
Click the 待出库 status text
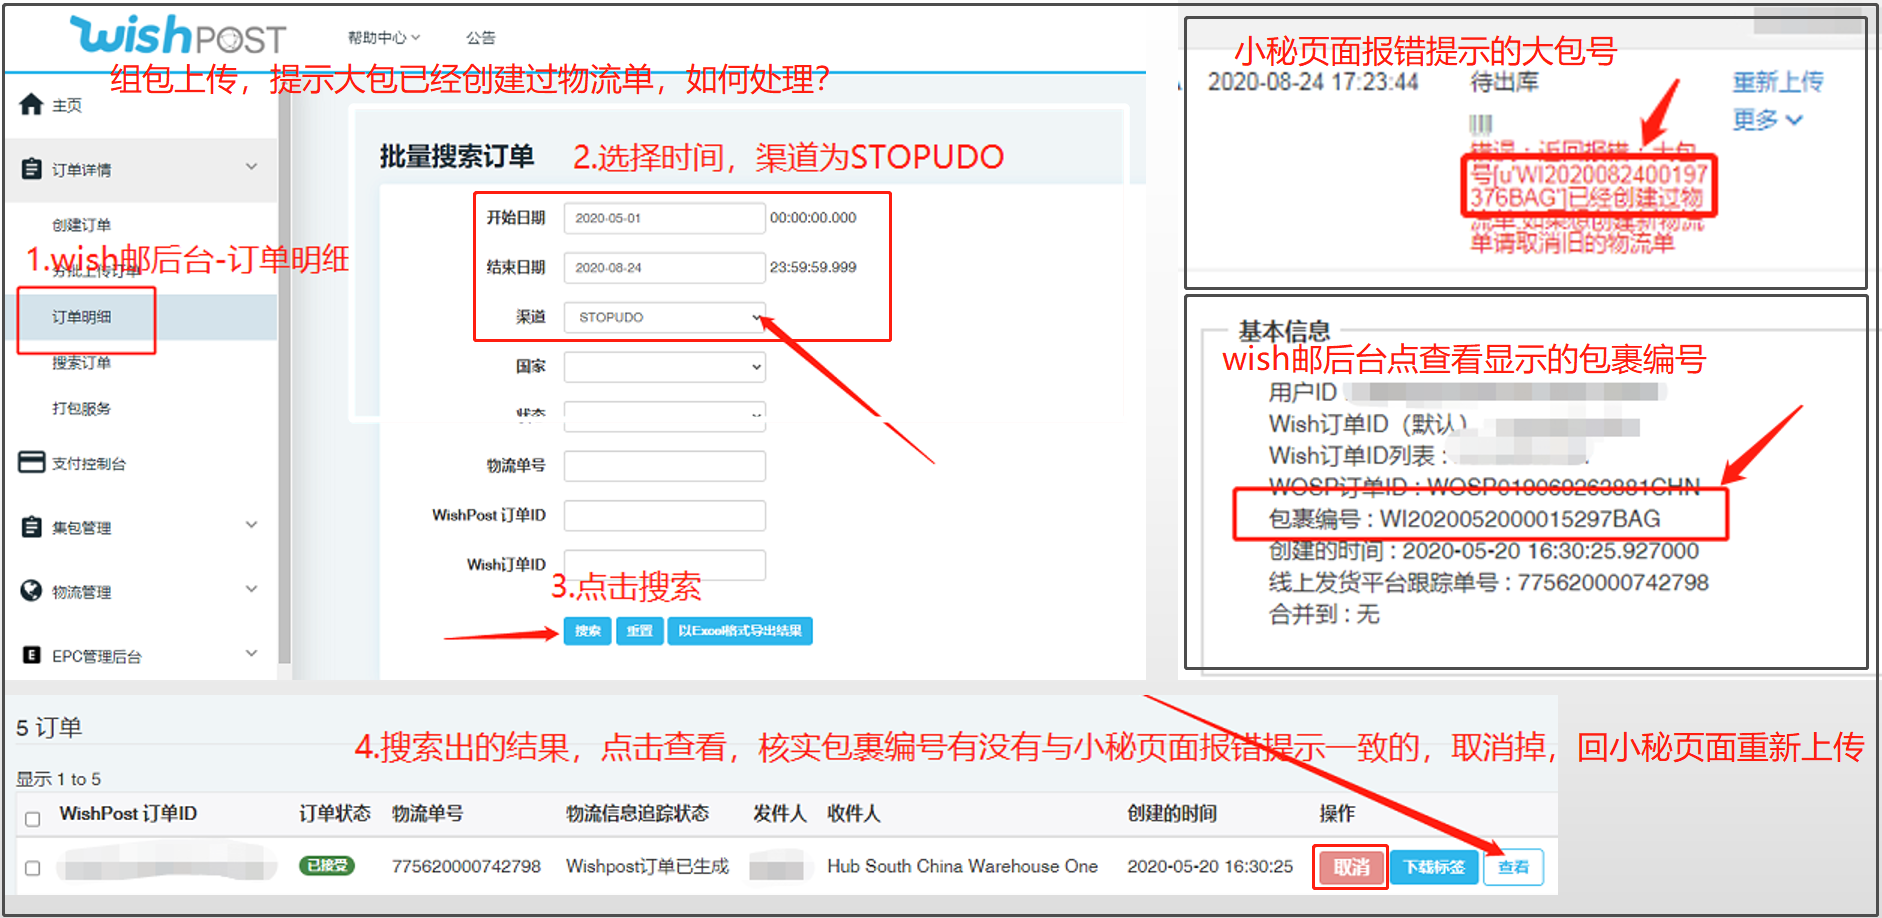[x=1504, y=82]
